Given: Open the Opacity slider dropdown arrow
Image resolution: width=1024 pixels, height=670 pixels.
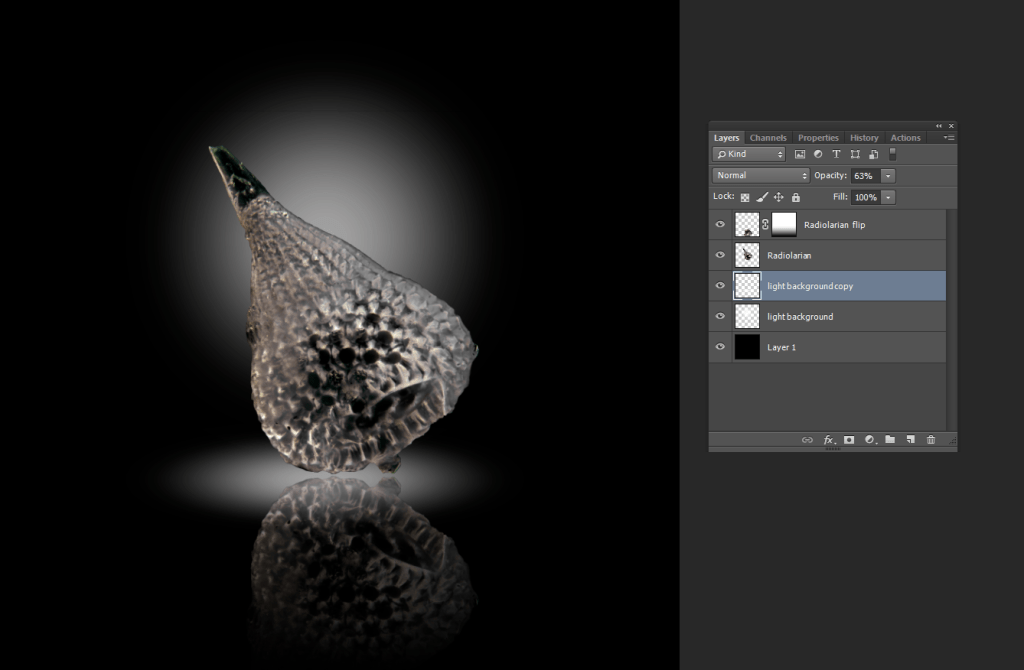Looking at the screenshot, I should pos(888,176).
